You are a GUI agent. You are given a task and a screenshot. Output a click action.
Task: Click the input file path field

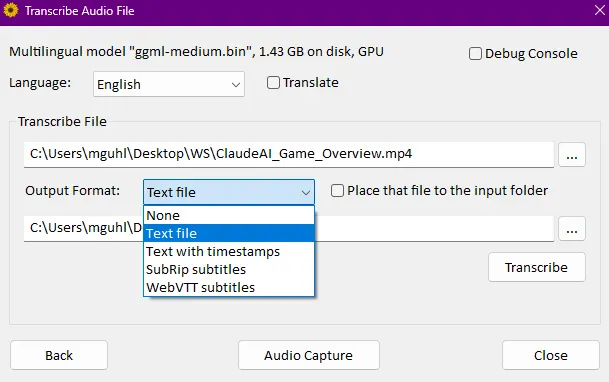[x=289, y=155]
